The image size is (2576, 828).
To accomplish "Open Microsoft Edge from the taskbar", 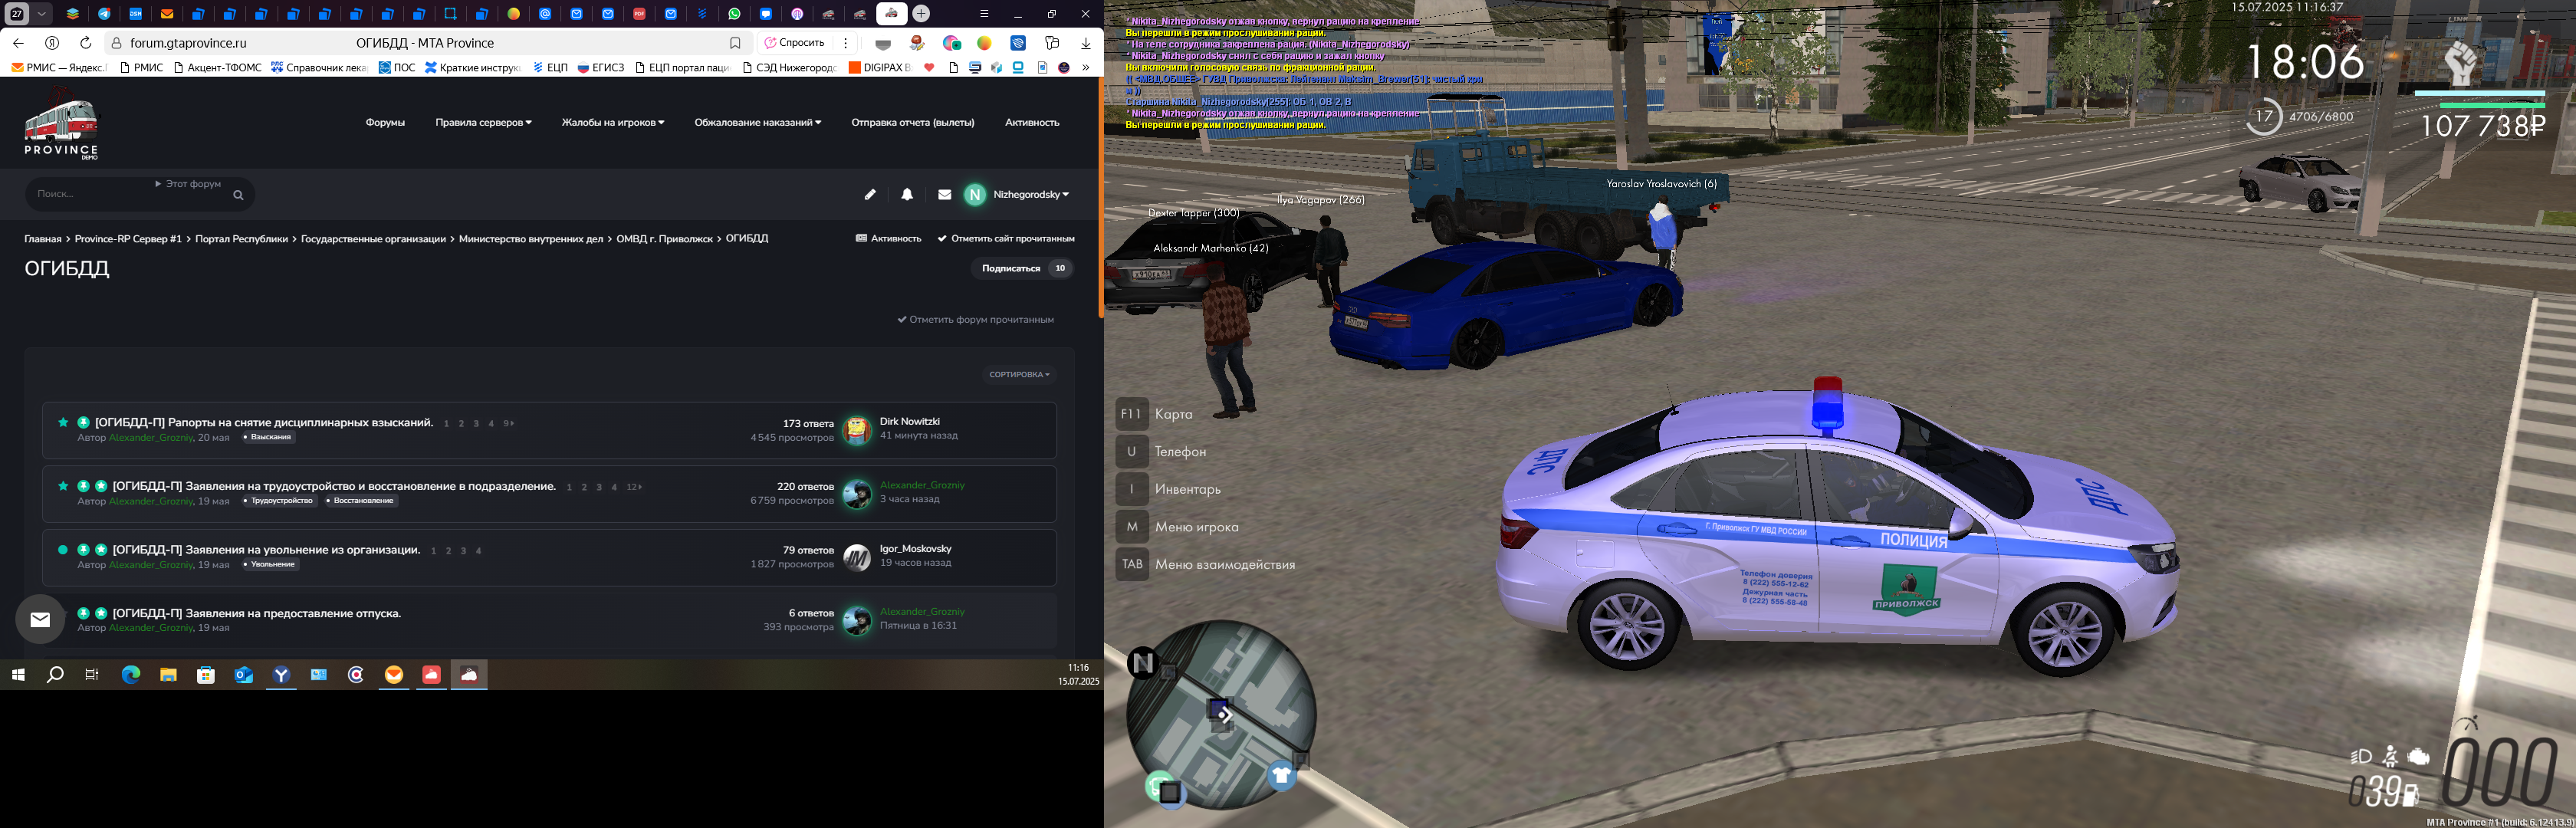I will click(x=131, y=675).
